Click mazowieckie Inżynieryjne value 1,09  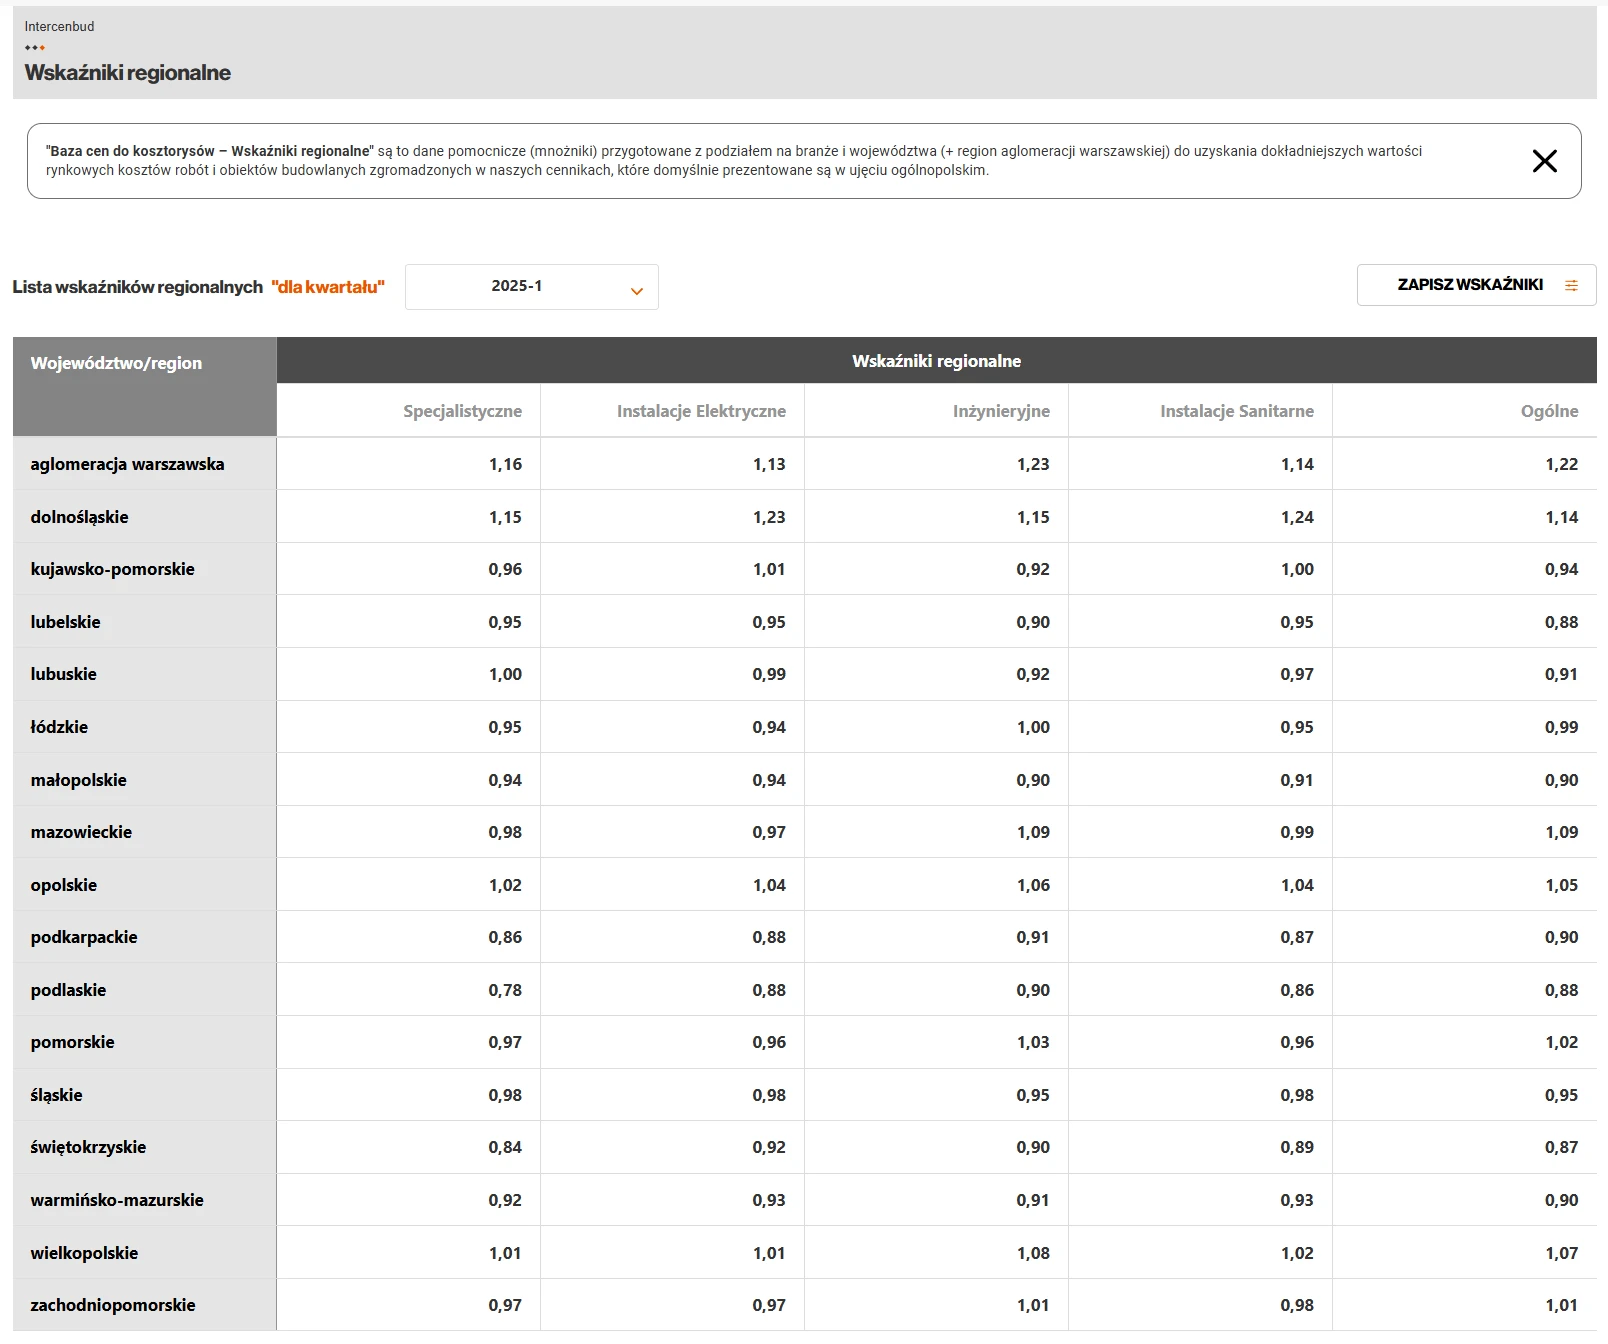coord(1033,832)
